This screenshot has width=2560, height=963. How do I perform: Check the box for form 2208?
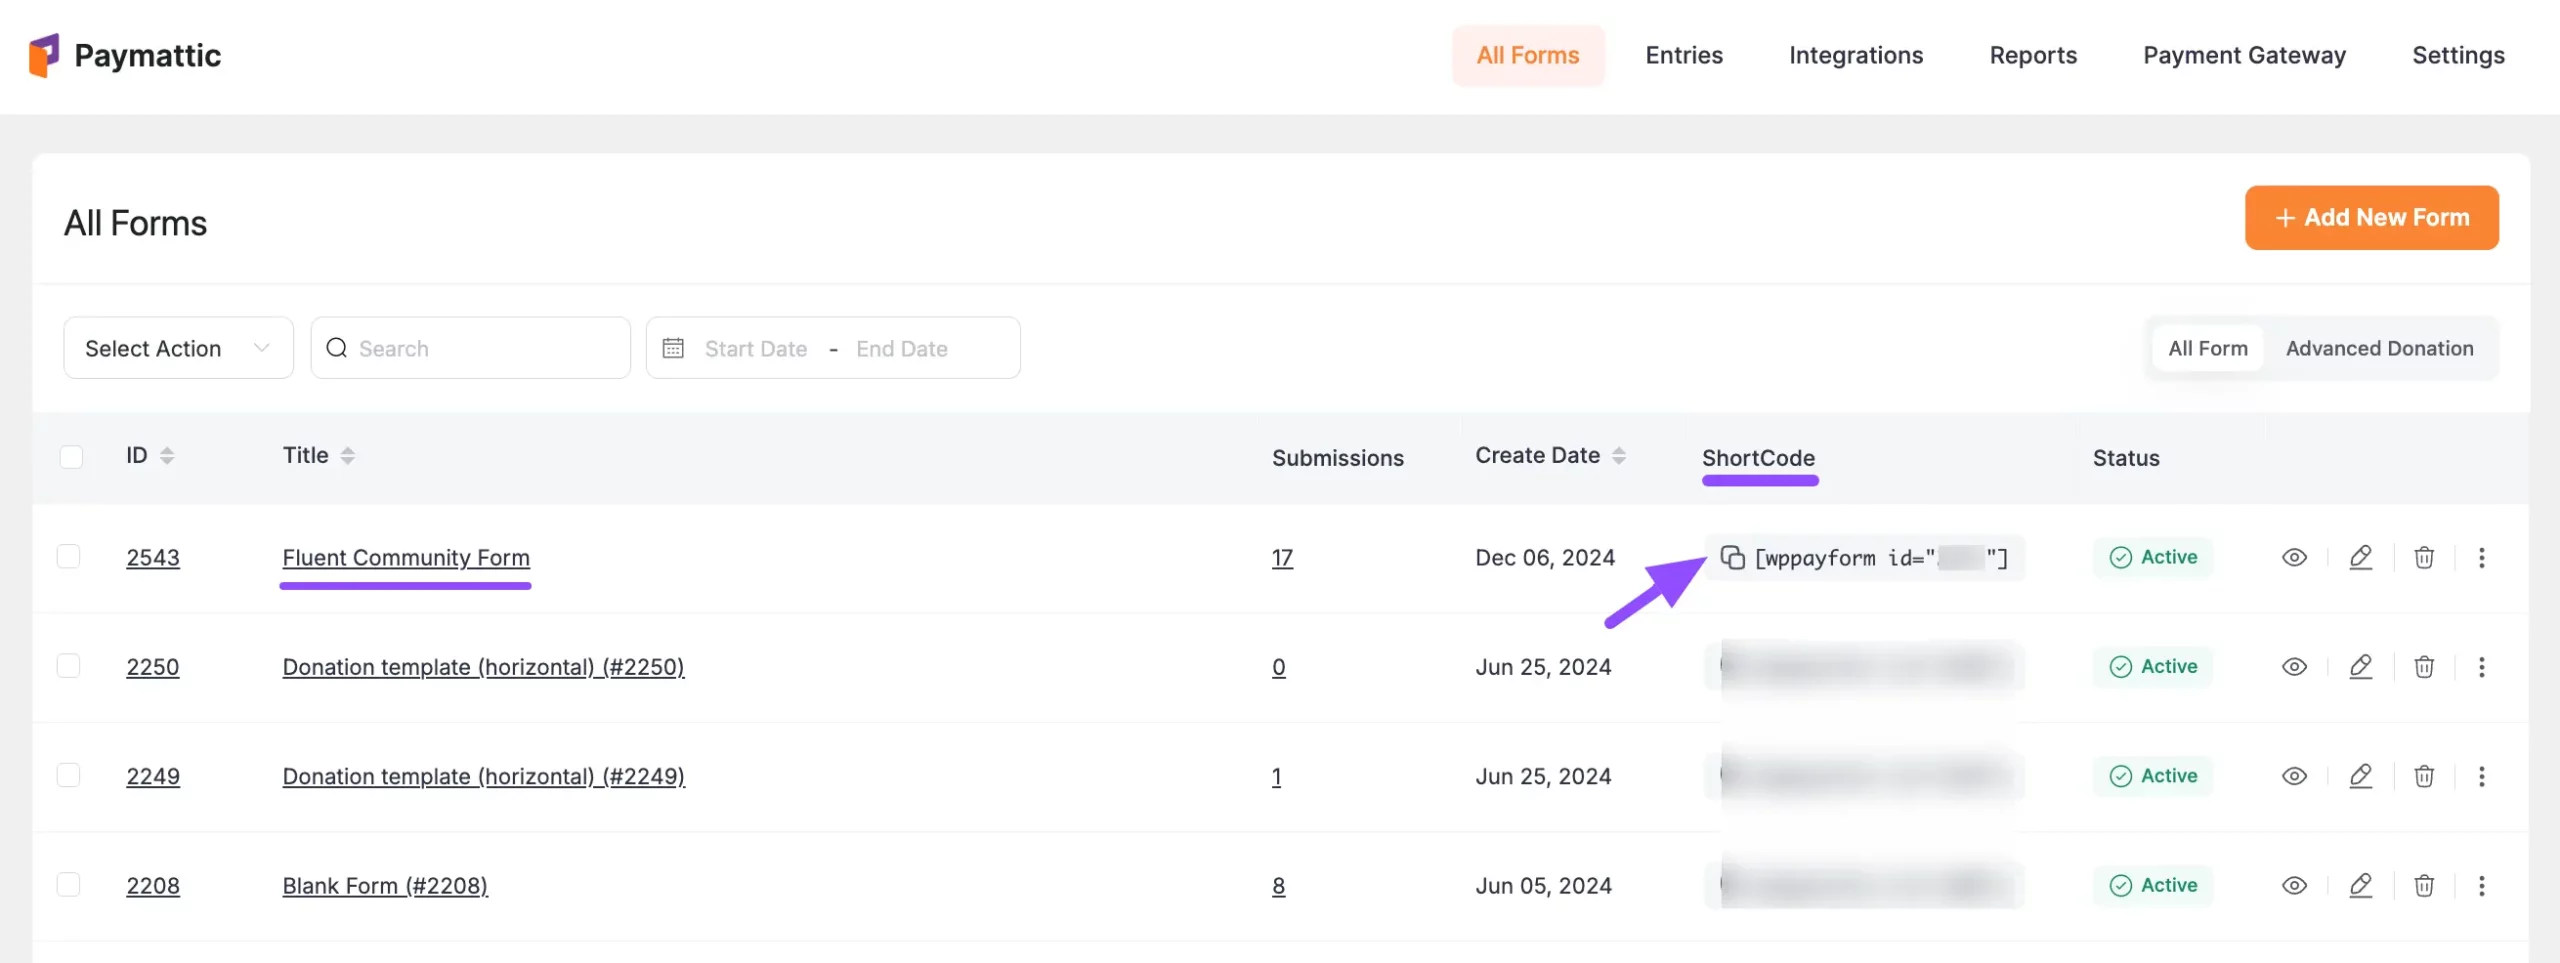click(x=68, y=884)
